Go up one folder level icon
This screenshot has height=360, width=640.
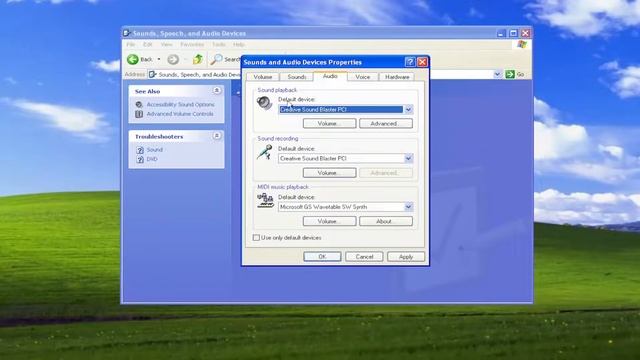point(198,60)
